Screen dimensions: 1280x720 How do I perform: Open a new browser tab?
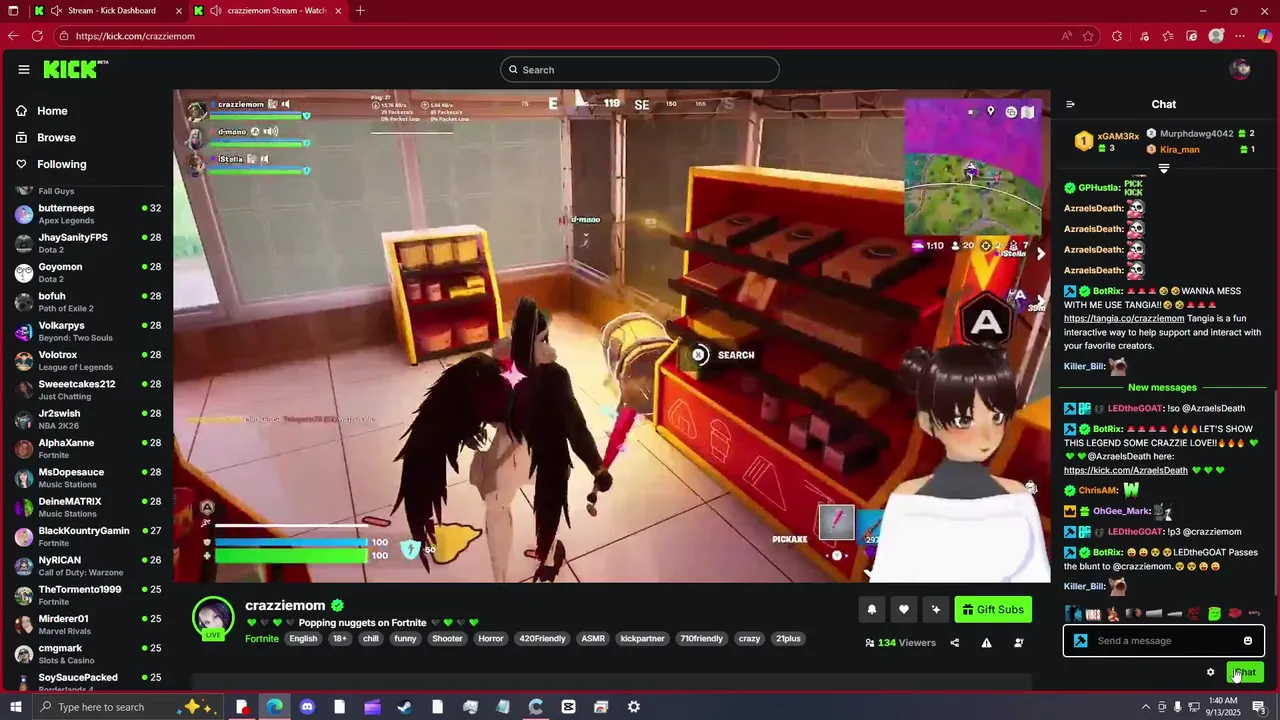pos(360,11)
